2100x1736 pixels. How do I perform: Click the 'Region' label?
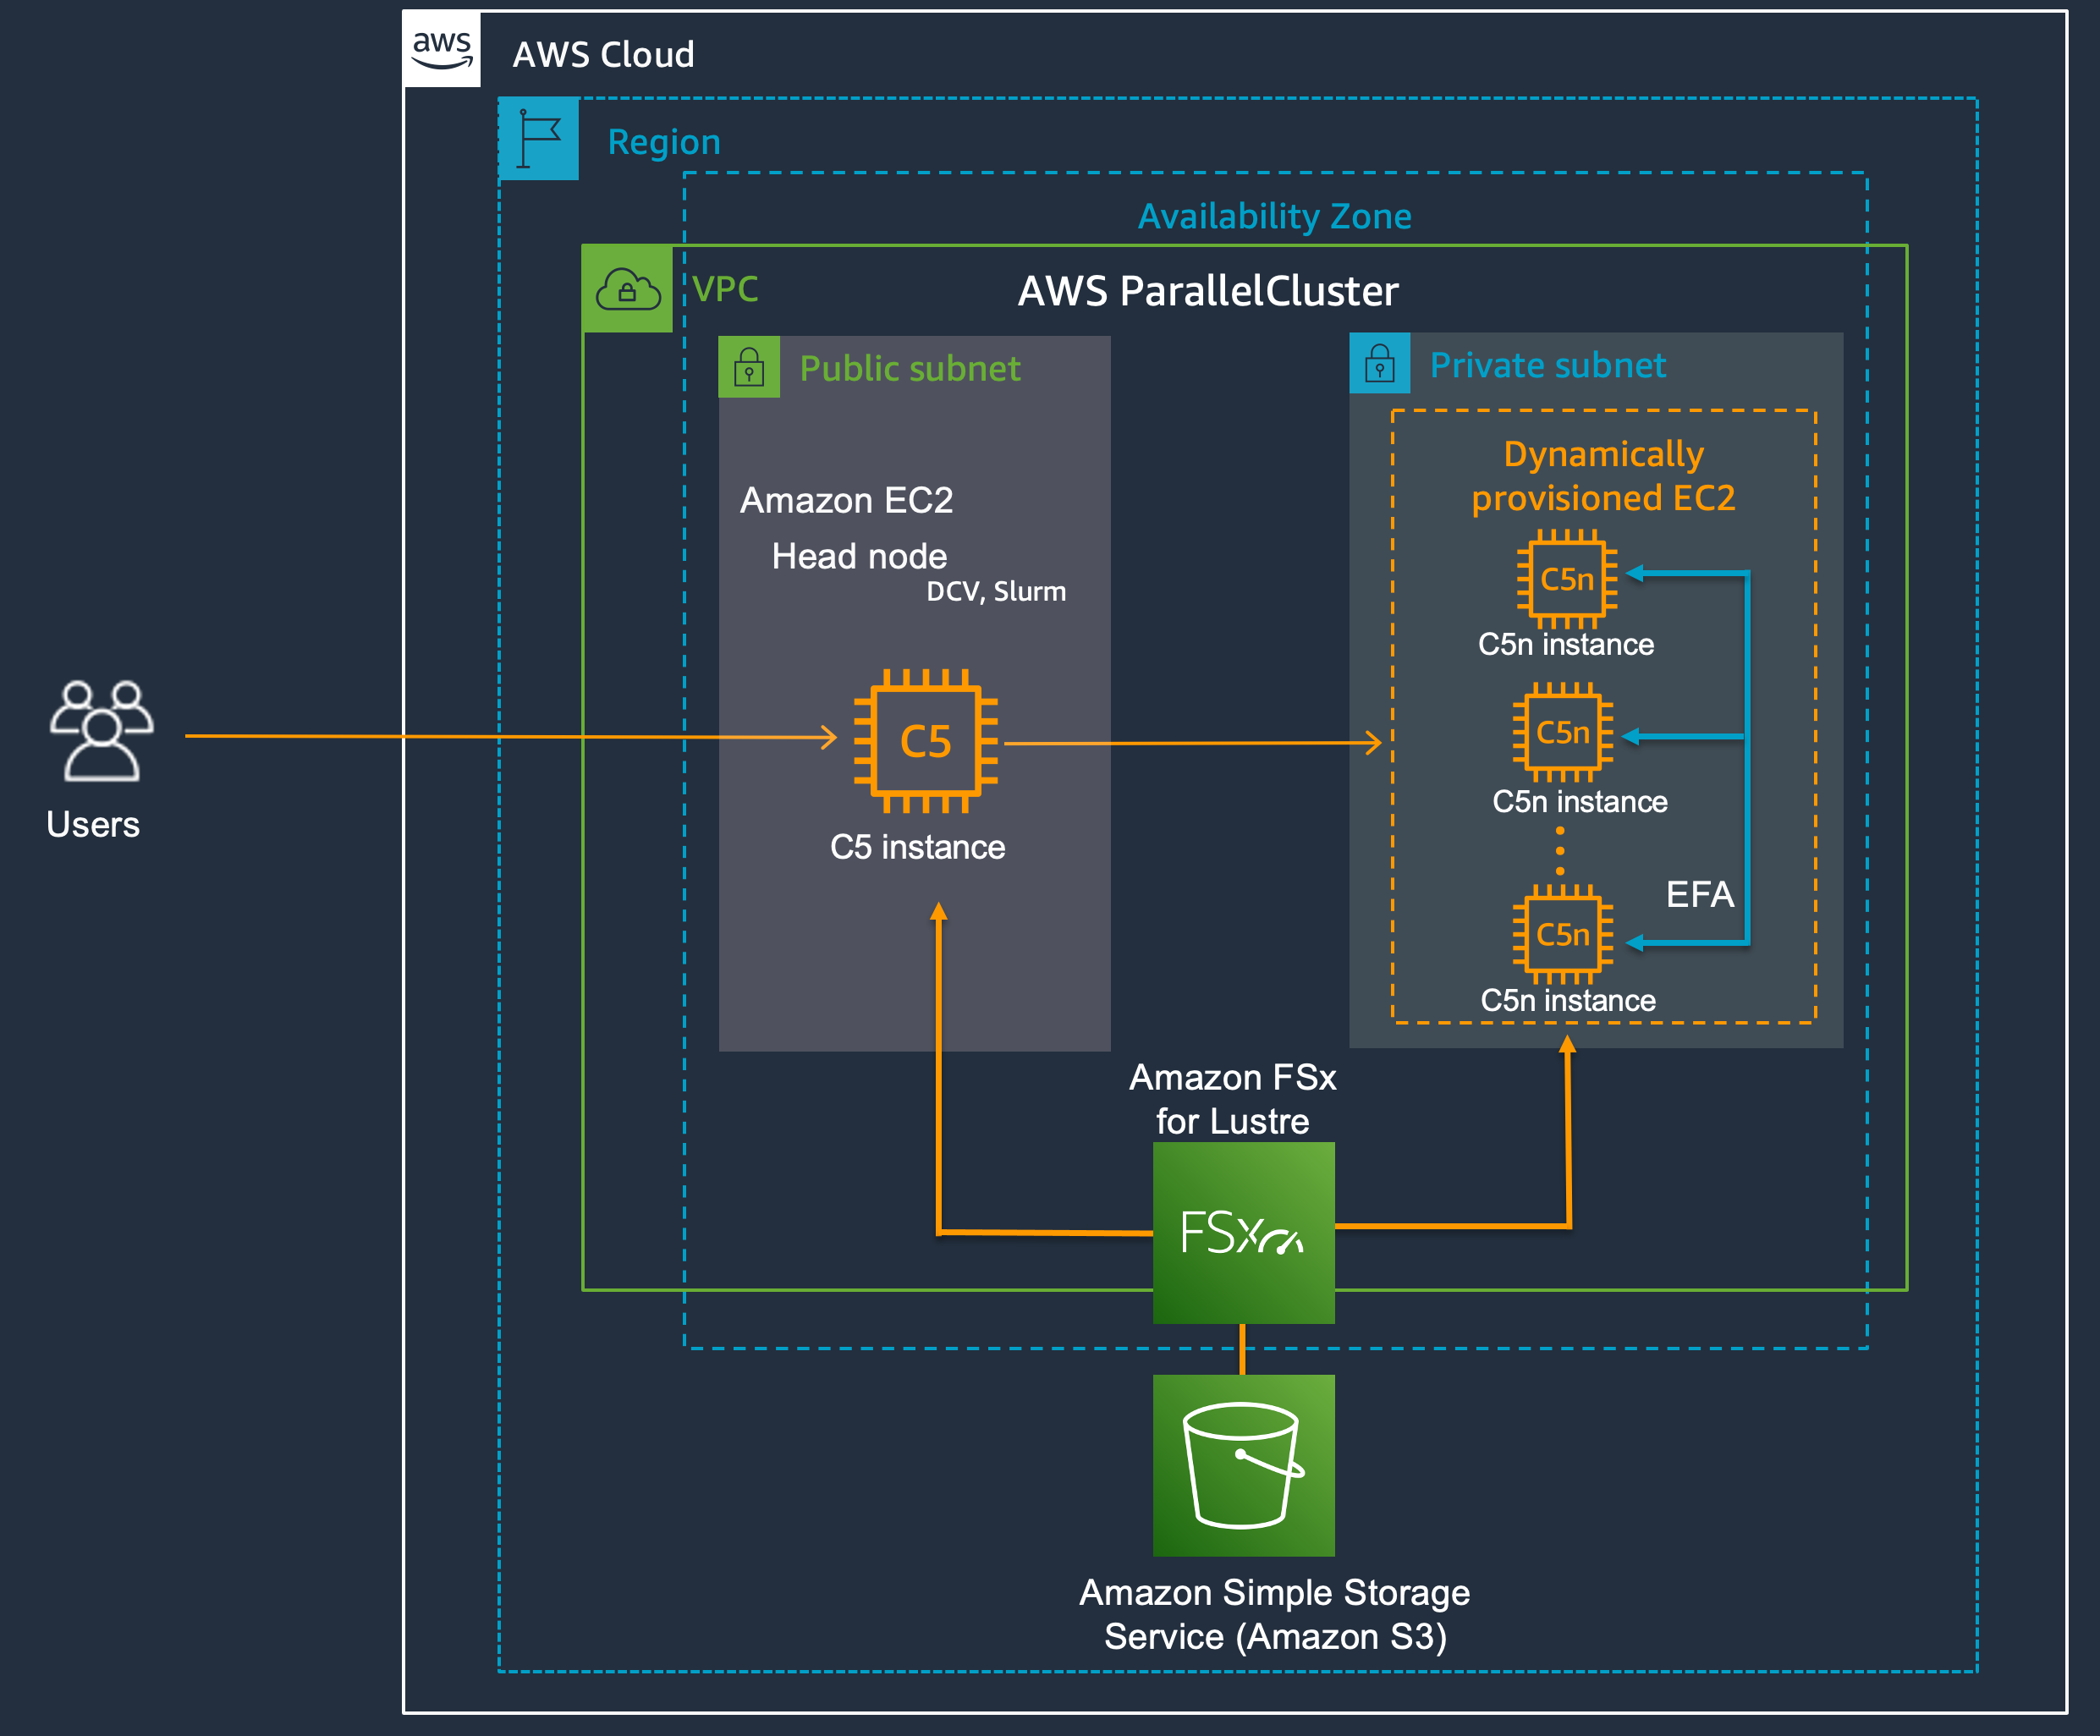pyautogui.click(x=664, y=143)
